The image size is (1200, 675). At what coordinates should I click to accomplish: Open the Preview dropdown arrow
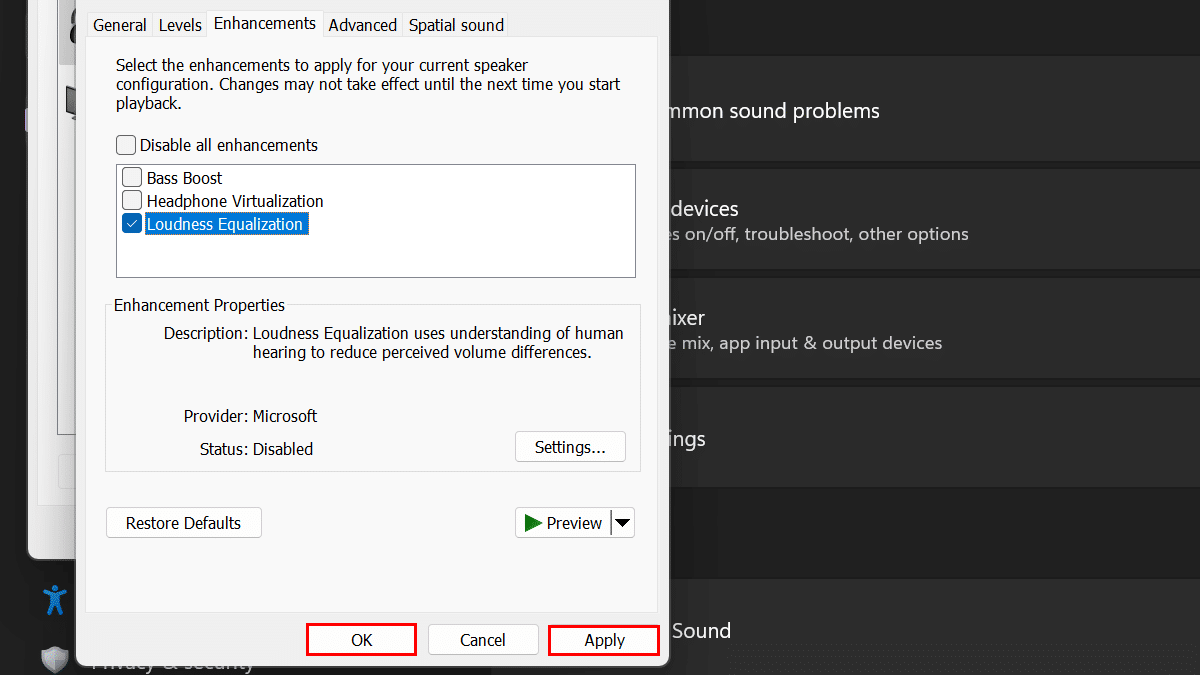coord(622,523)
